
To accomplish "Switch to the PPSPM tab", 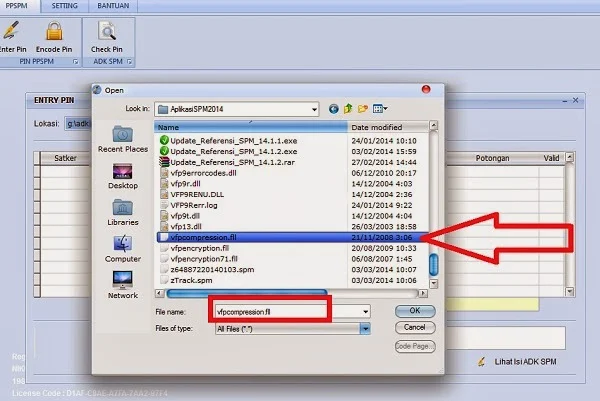I will click(17, 6).
